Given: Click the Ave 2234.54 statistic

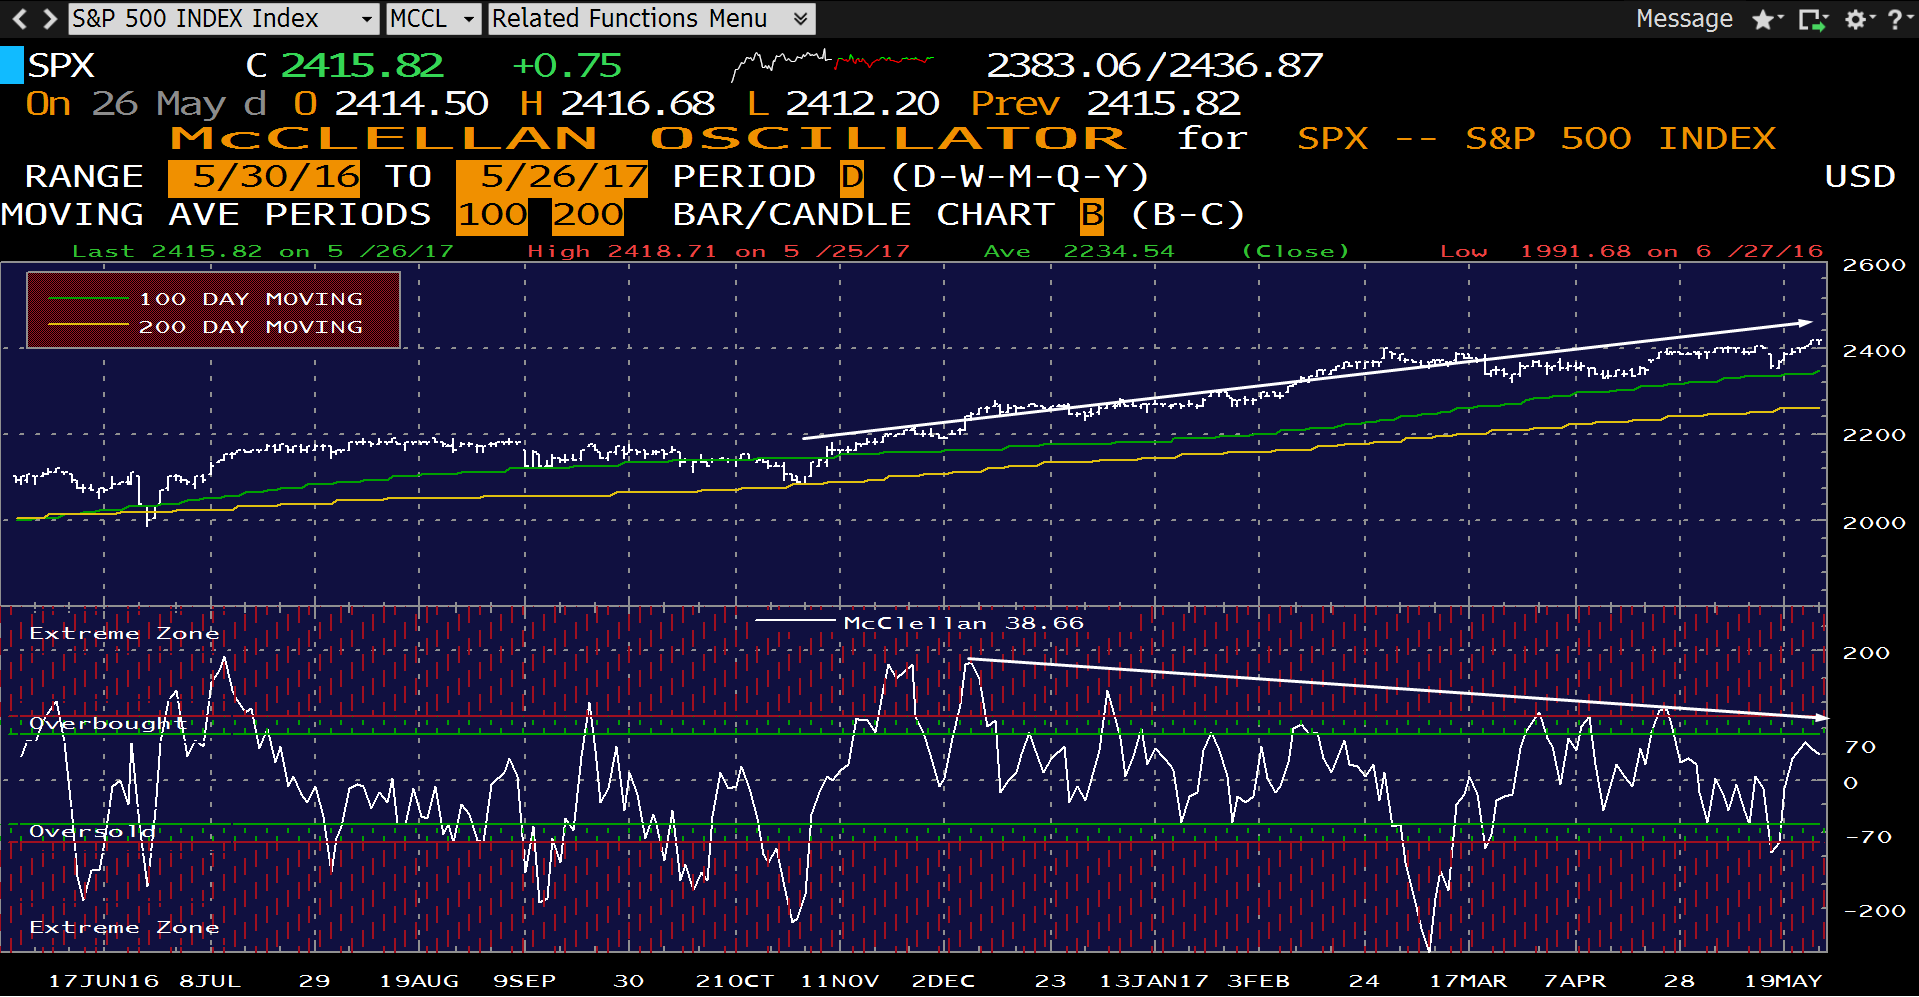Looking at the screenshot, I should 1079,251.
